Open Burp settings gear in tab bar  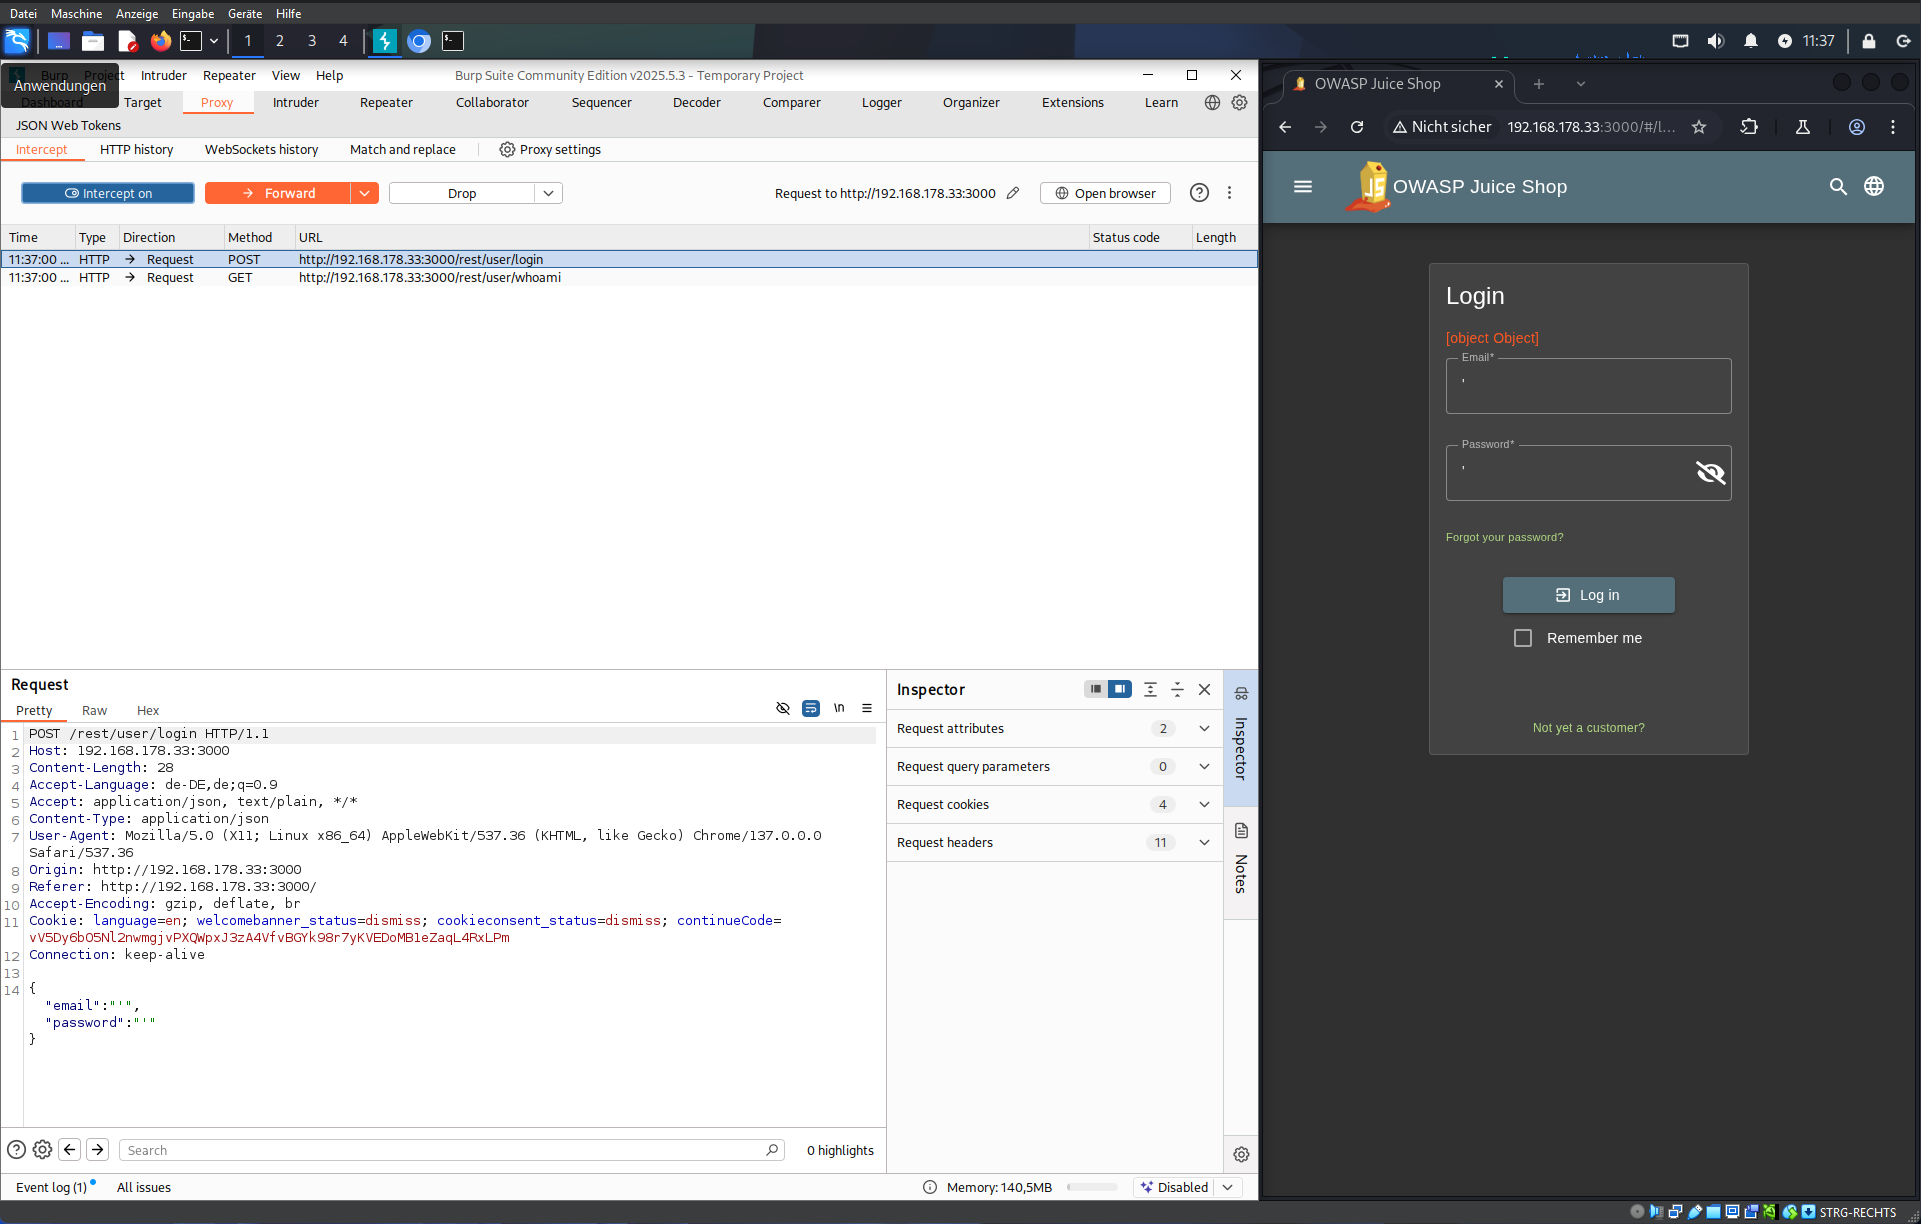coord(1239,102)
